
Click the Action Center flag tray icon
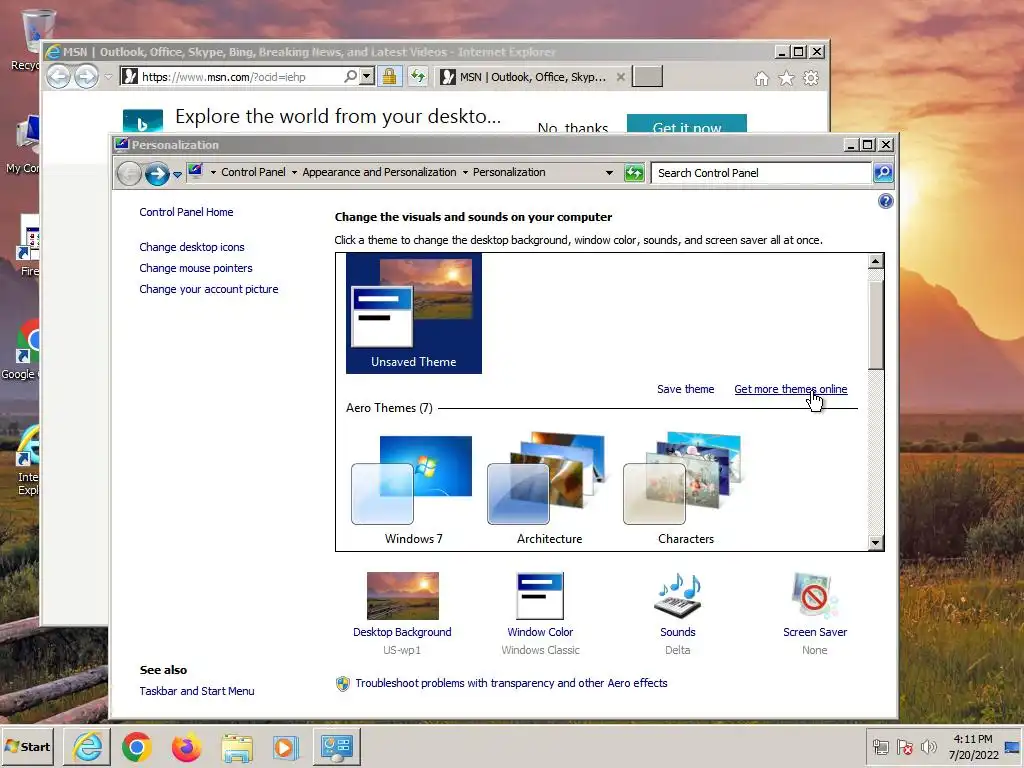click(904, 746)
